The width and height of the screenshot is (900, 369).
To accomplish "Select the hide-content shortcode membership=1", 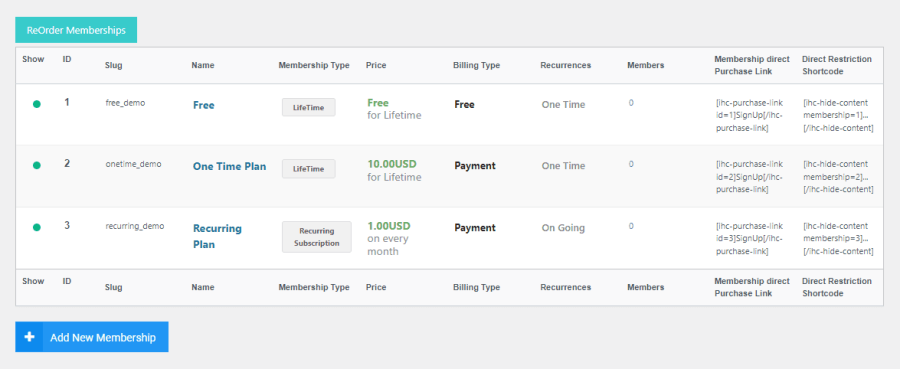I will pyautogui.click(x=839, y=115).
